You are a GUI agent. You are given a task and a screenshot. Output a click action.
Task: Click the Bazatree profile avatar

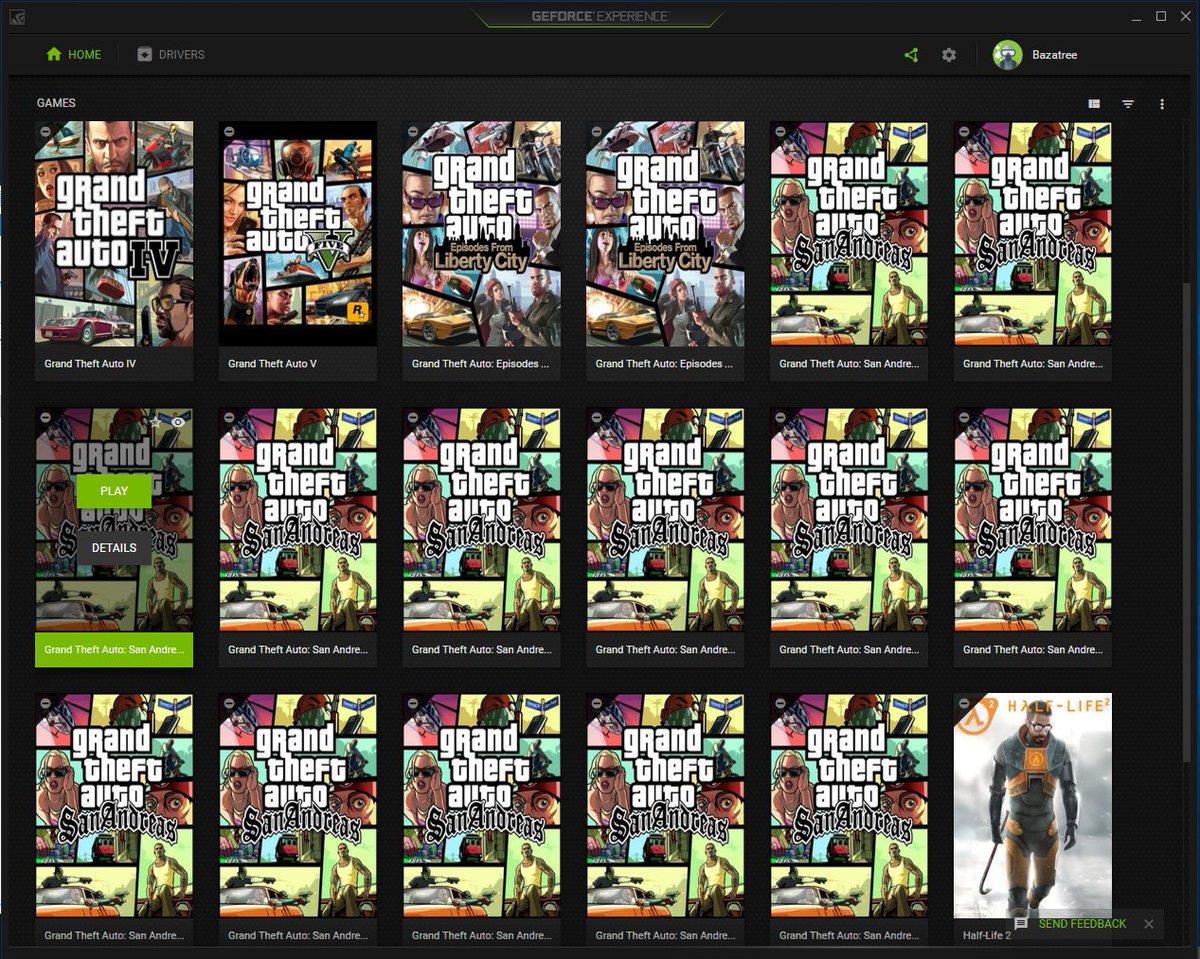1007,55
